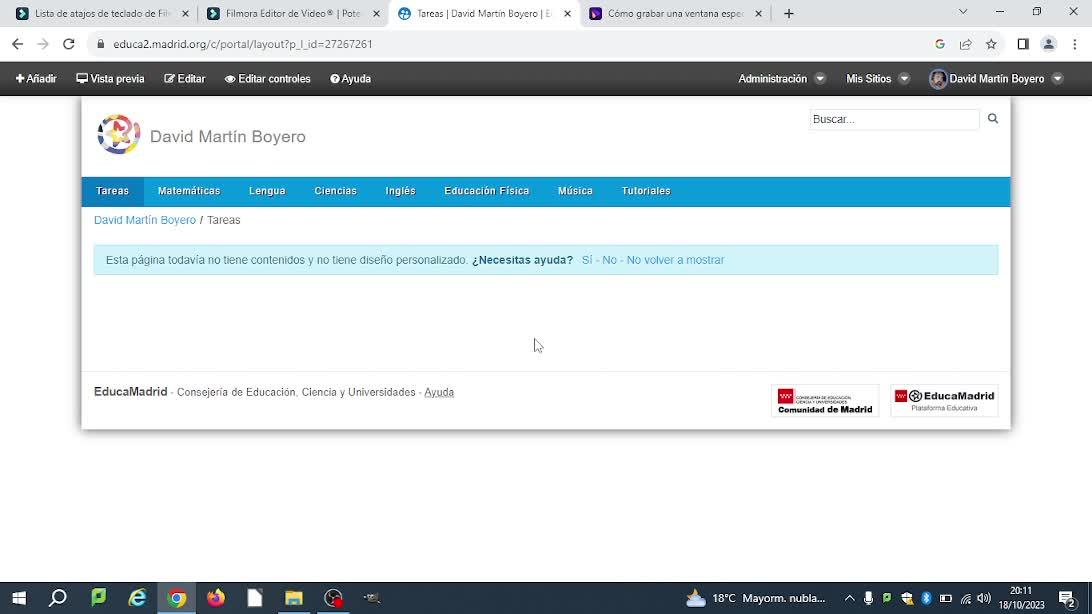Screen dimensions: 1092x614
Task: Switch to the Lista de atajos de teclado tab
Action: click(x=103, y=13)
